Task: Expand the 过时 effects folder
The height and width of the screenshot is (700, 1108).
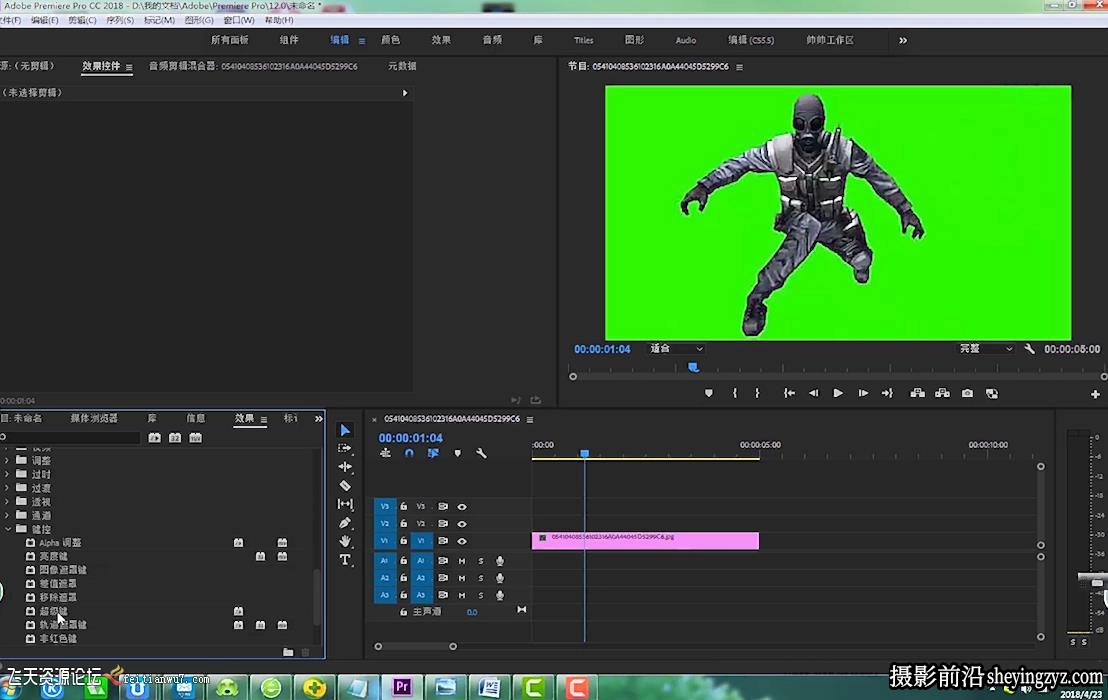Action: tap(7, 474)
